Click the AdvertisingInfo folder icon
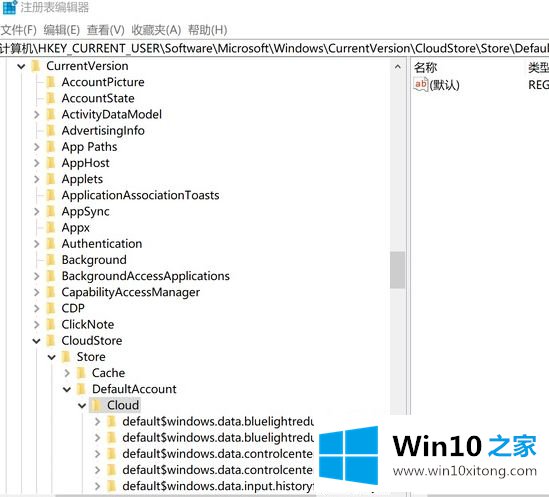 pyautogui.click(x=51, y=130)
